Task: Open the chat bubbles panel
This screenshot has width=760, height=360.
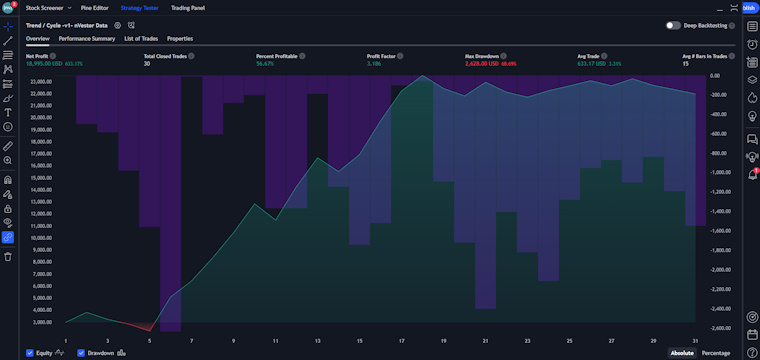Action: tap(752, 140)
